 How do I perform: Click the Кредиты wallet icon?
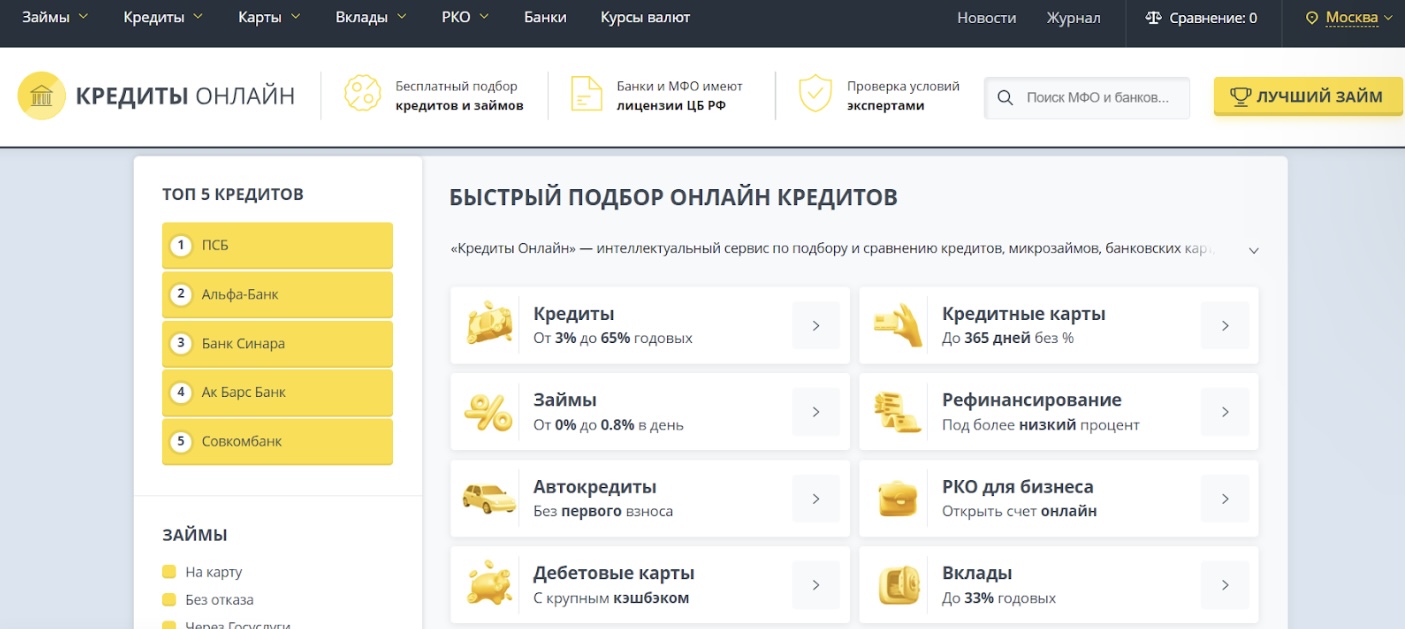click(489, 324)
